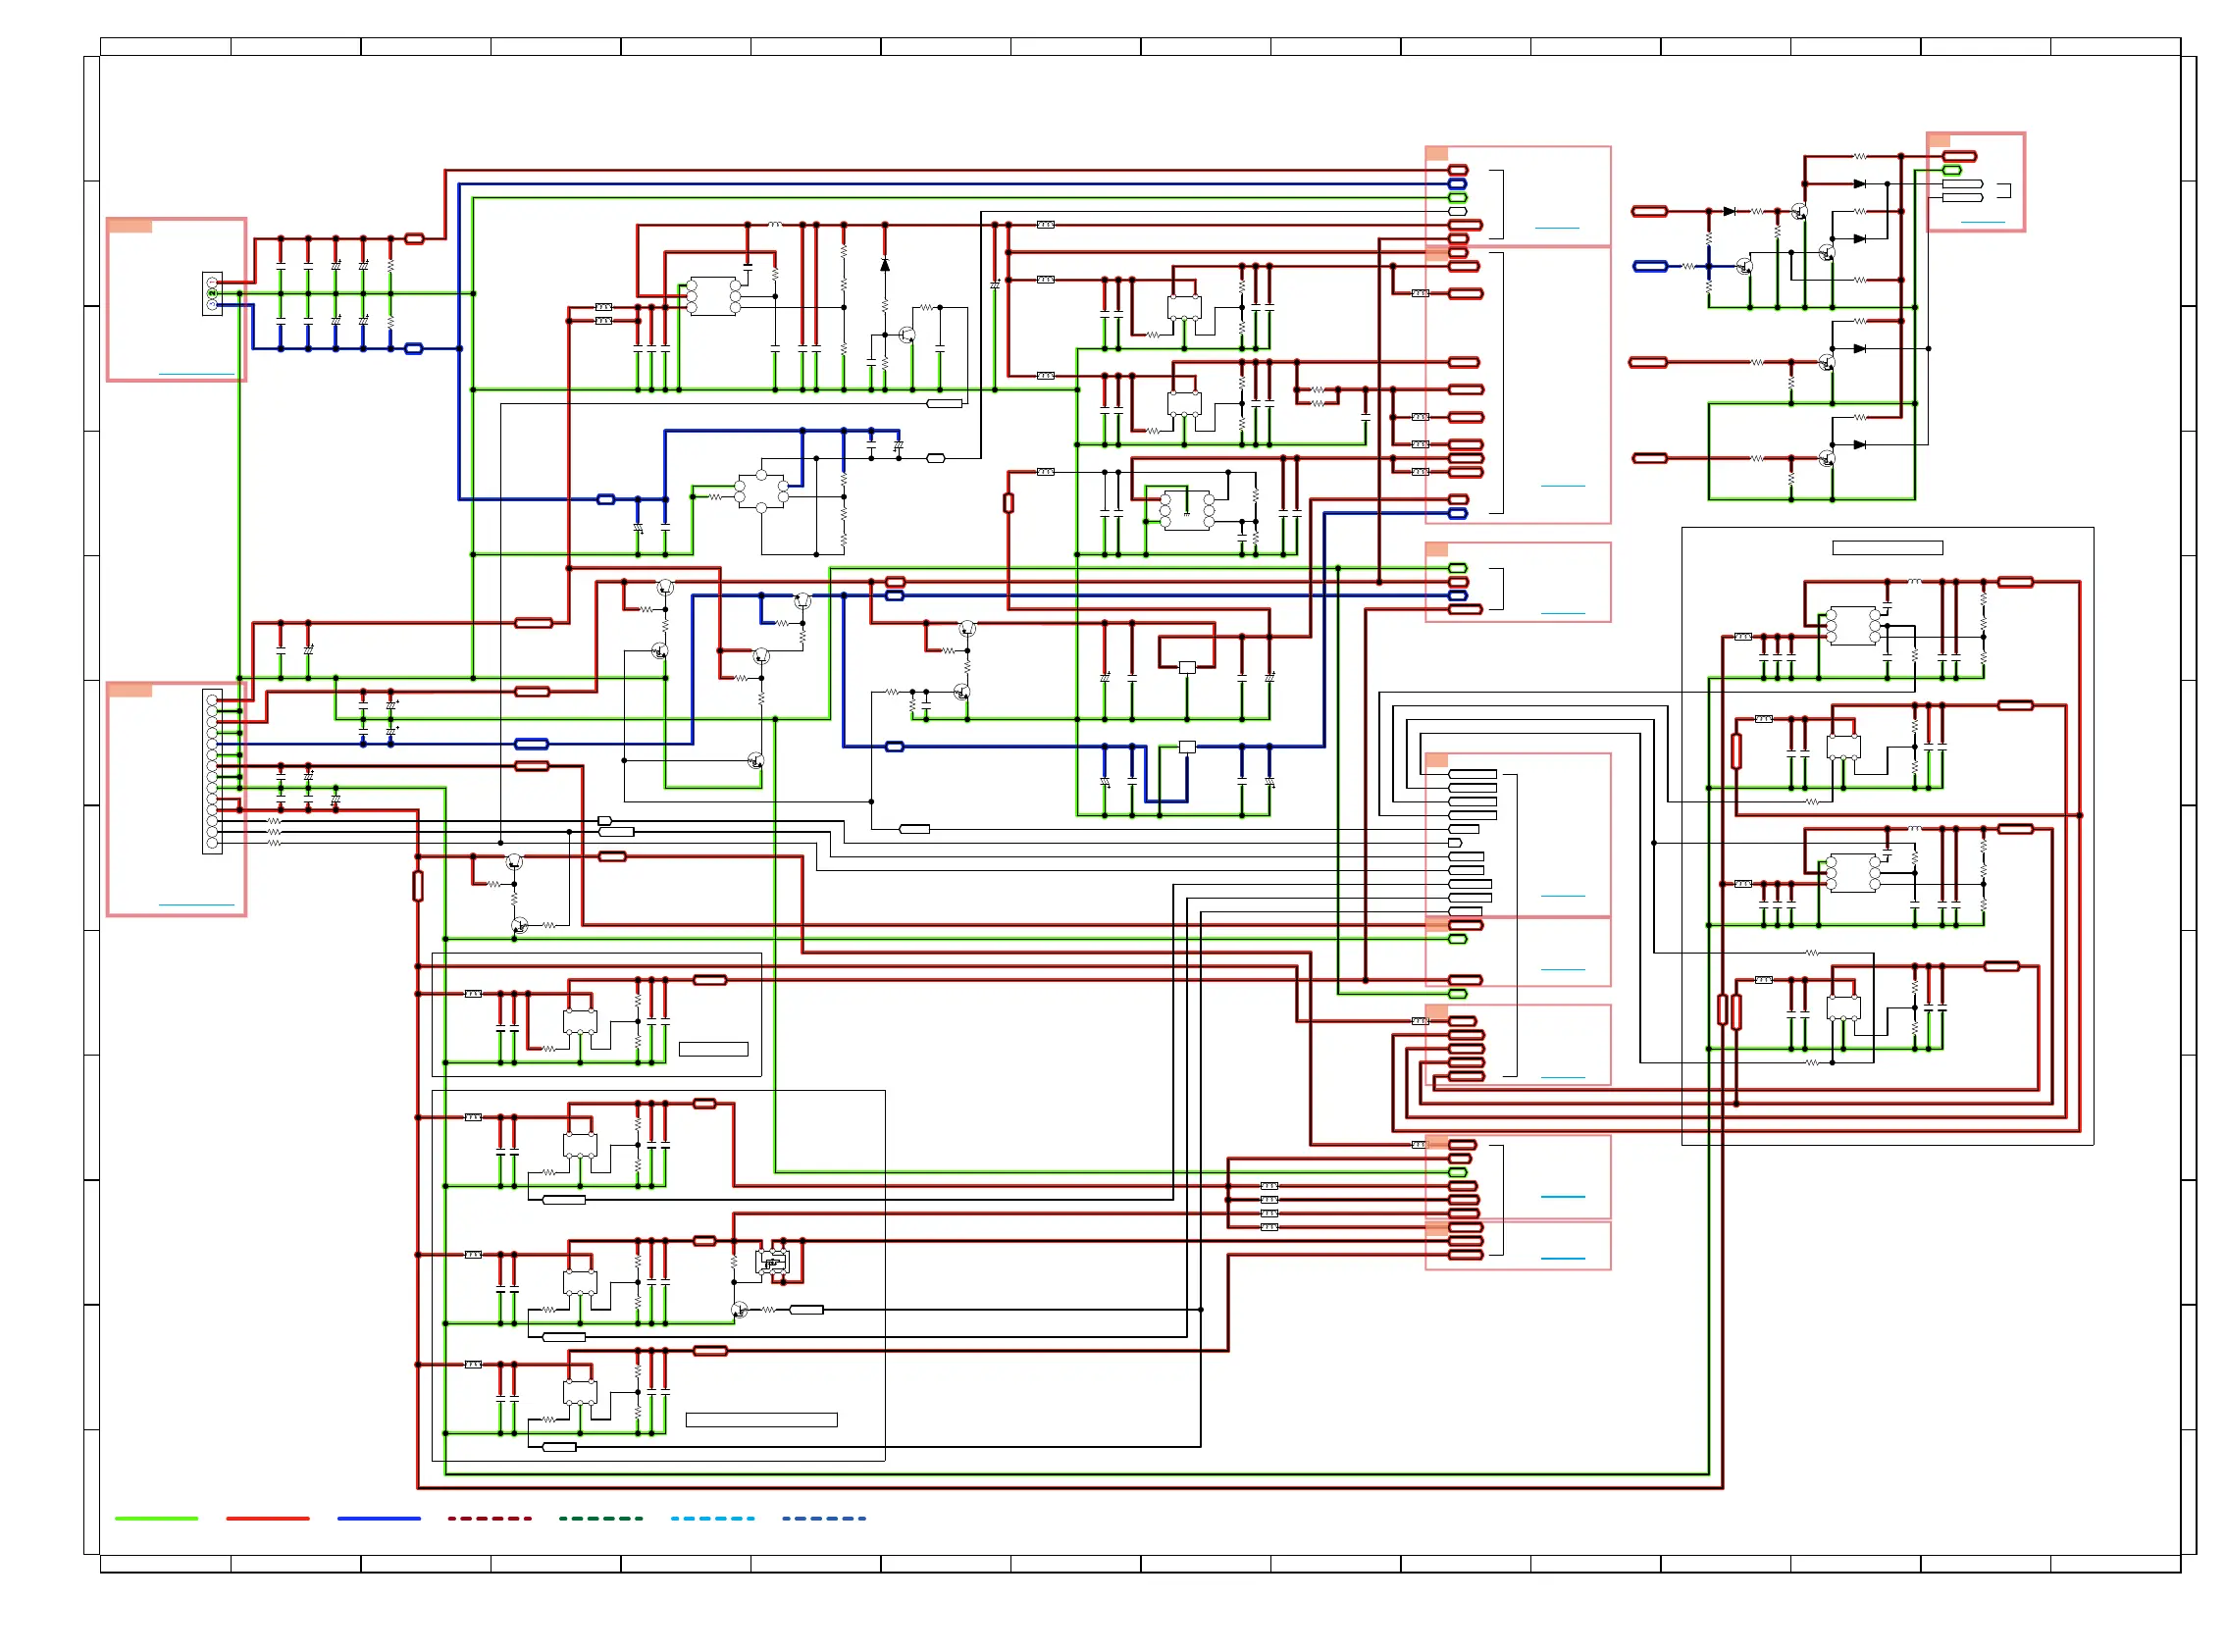Select the dashed dark red legend line
2225x1652 pixels.
pyautogui.click(x=490, y=1518)
